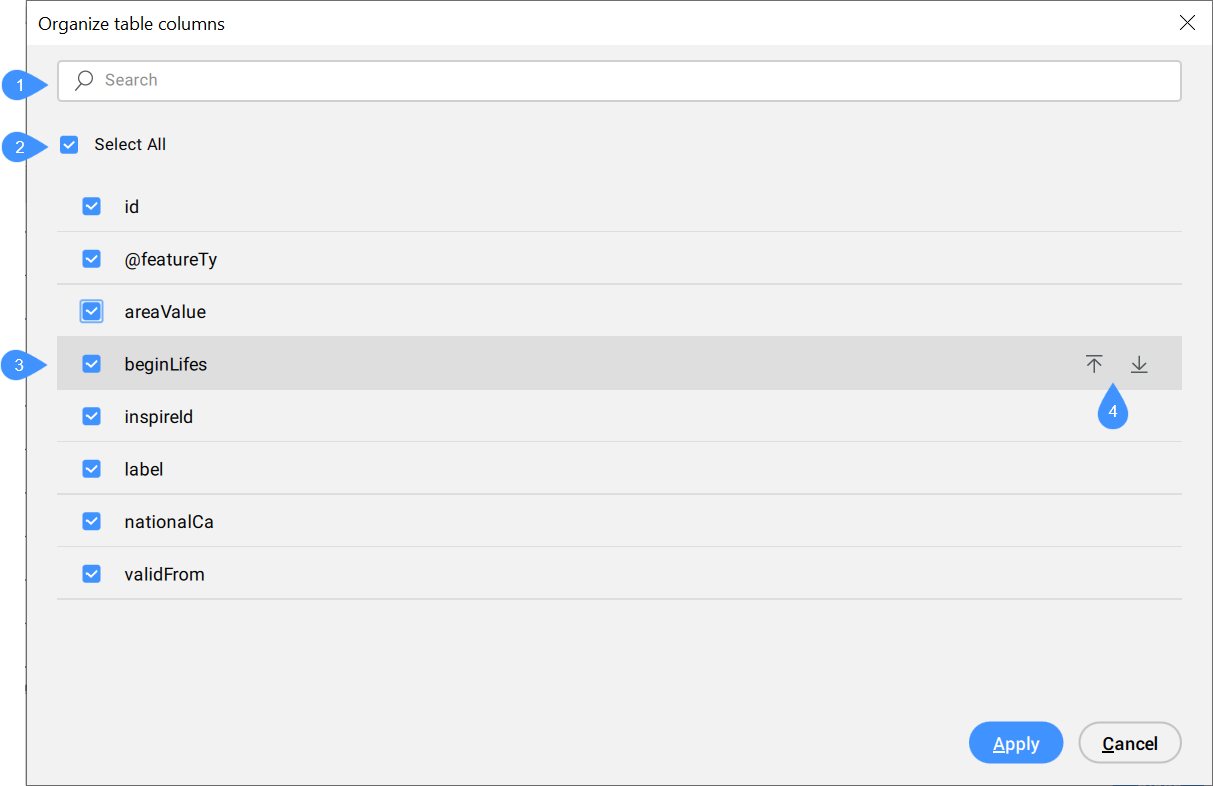
Task: Select the inspireId row text
Action: [x=158, y=417]
